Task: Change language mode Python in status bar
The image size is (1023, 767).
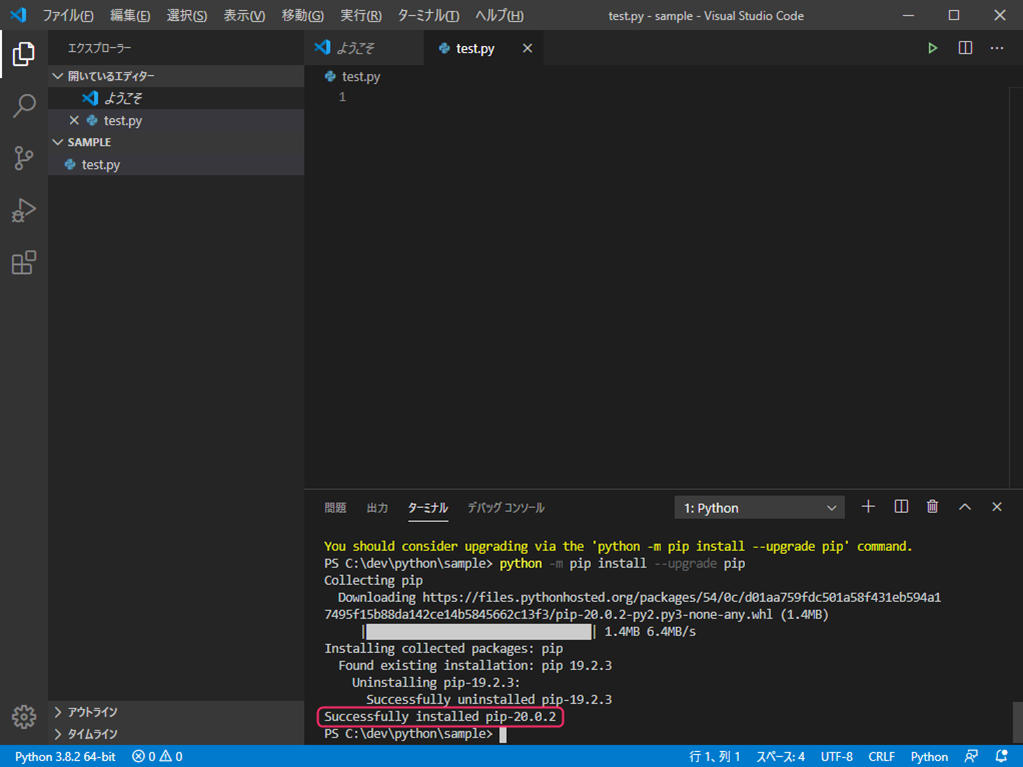Action: click(x=929, y=756)
